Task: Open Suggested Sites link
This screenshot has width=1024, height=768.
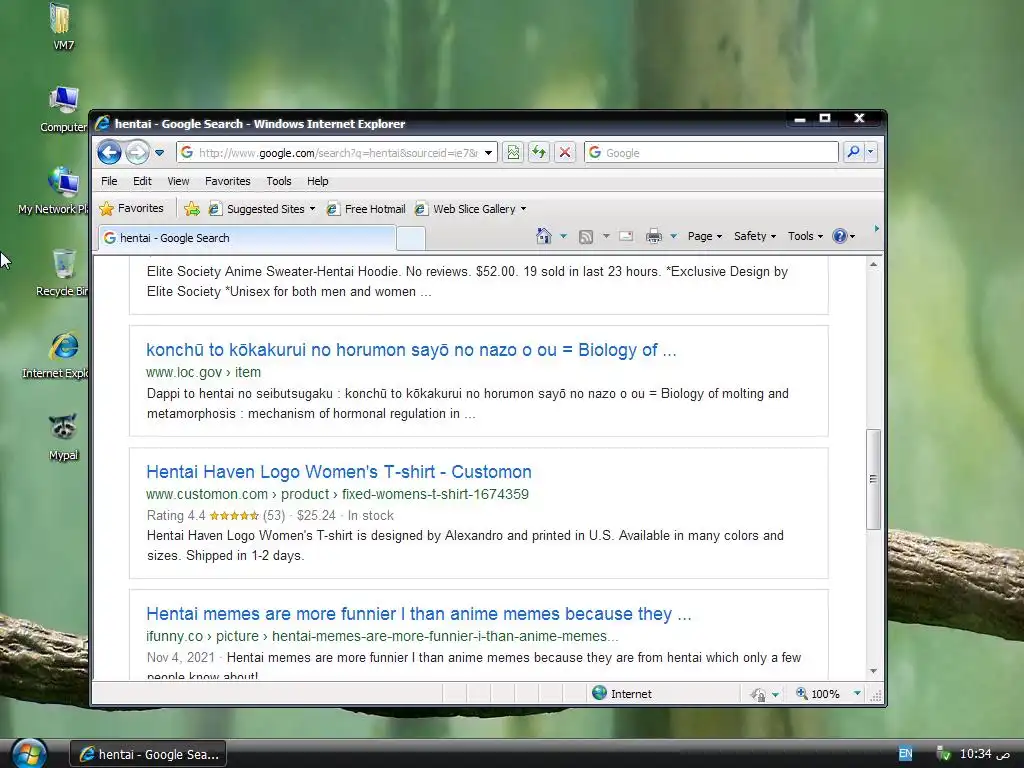Action: click(257, 209)
